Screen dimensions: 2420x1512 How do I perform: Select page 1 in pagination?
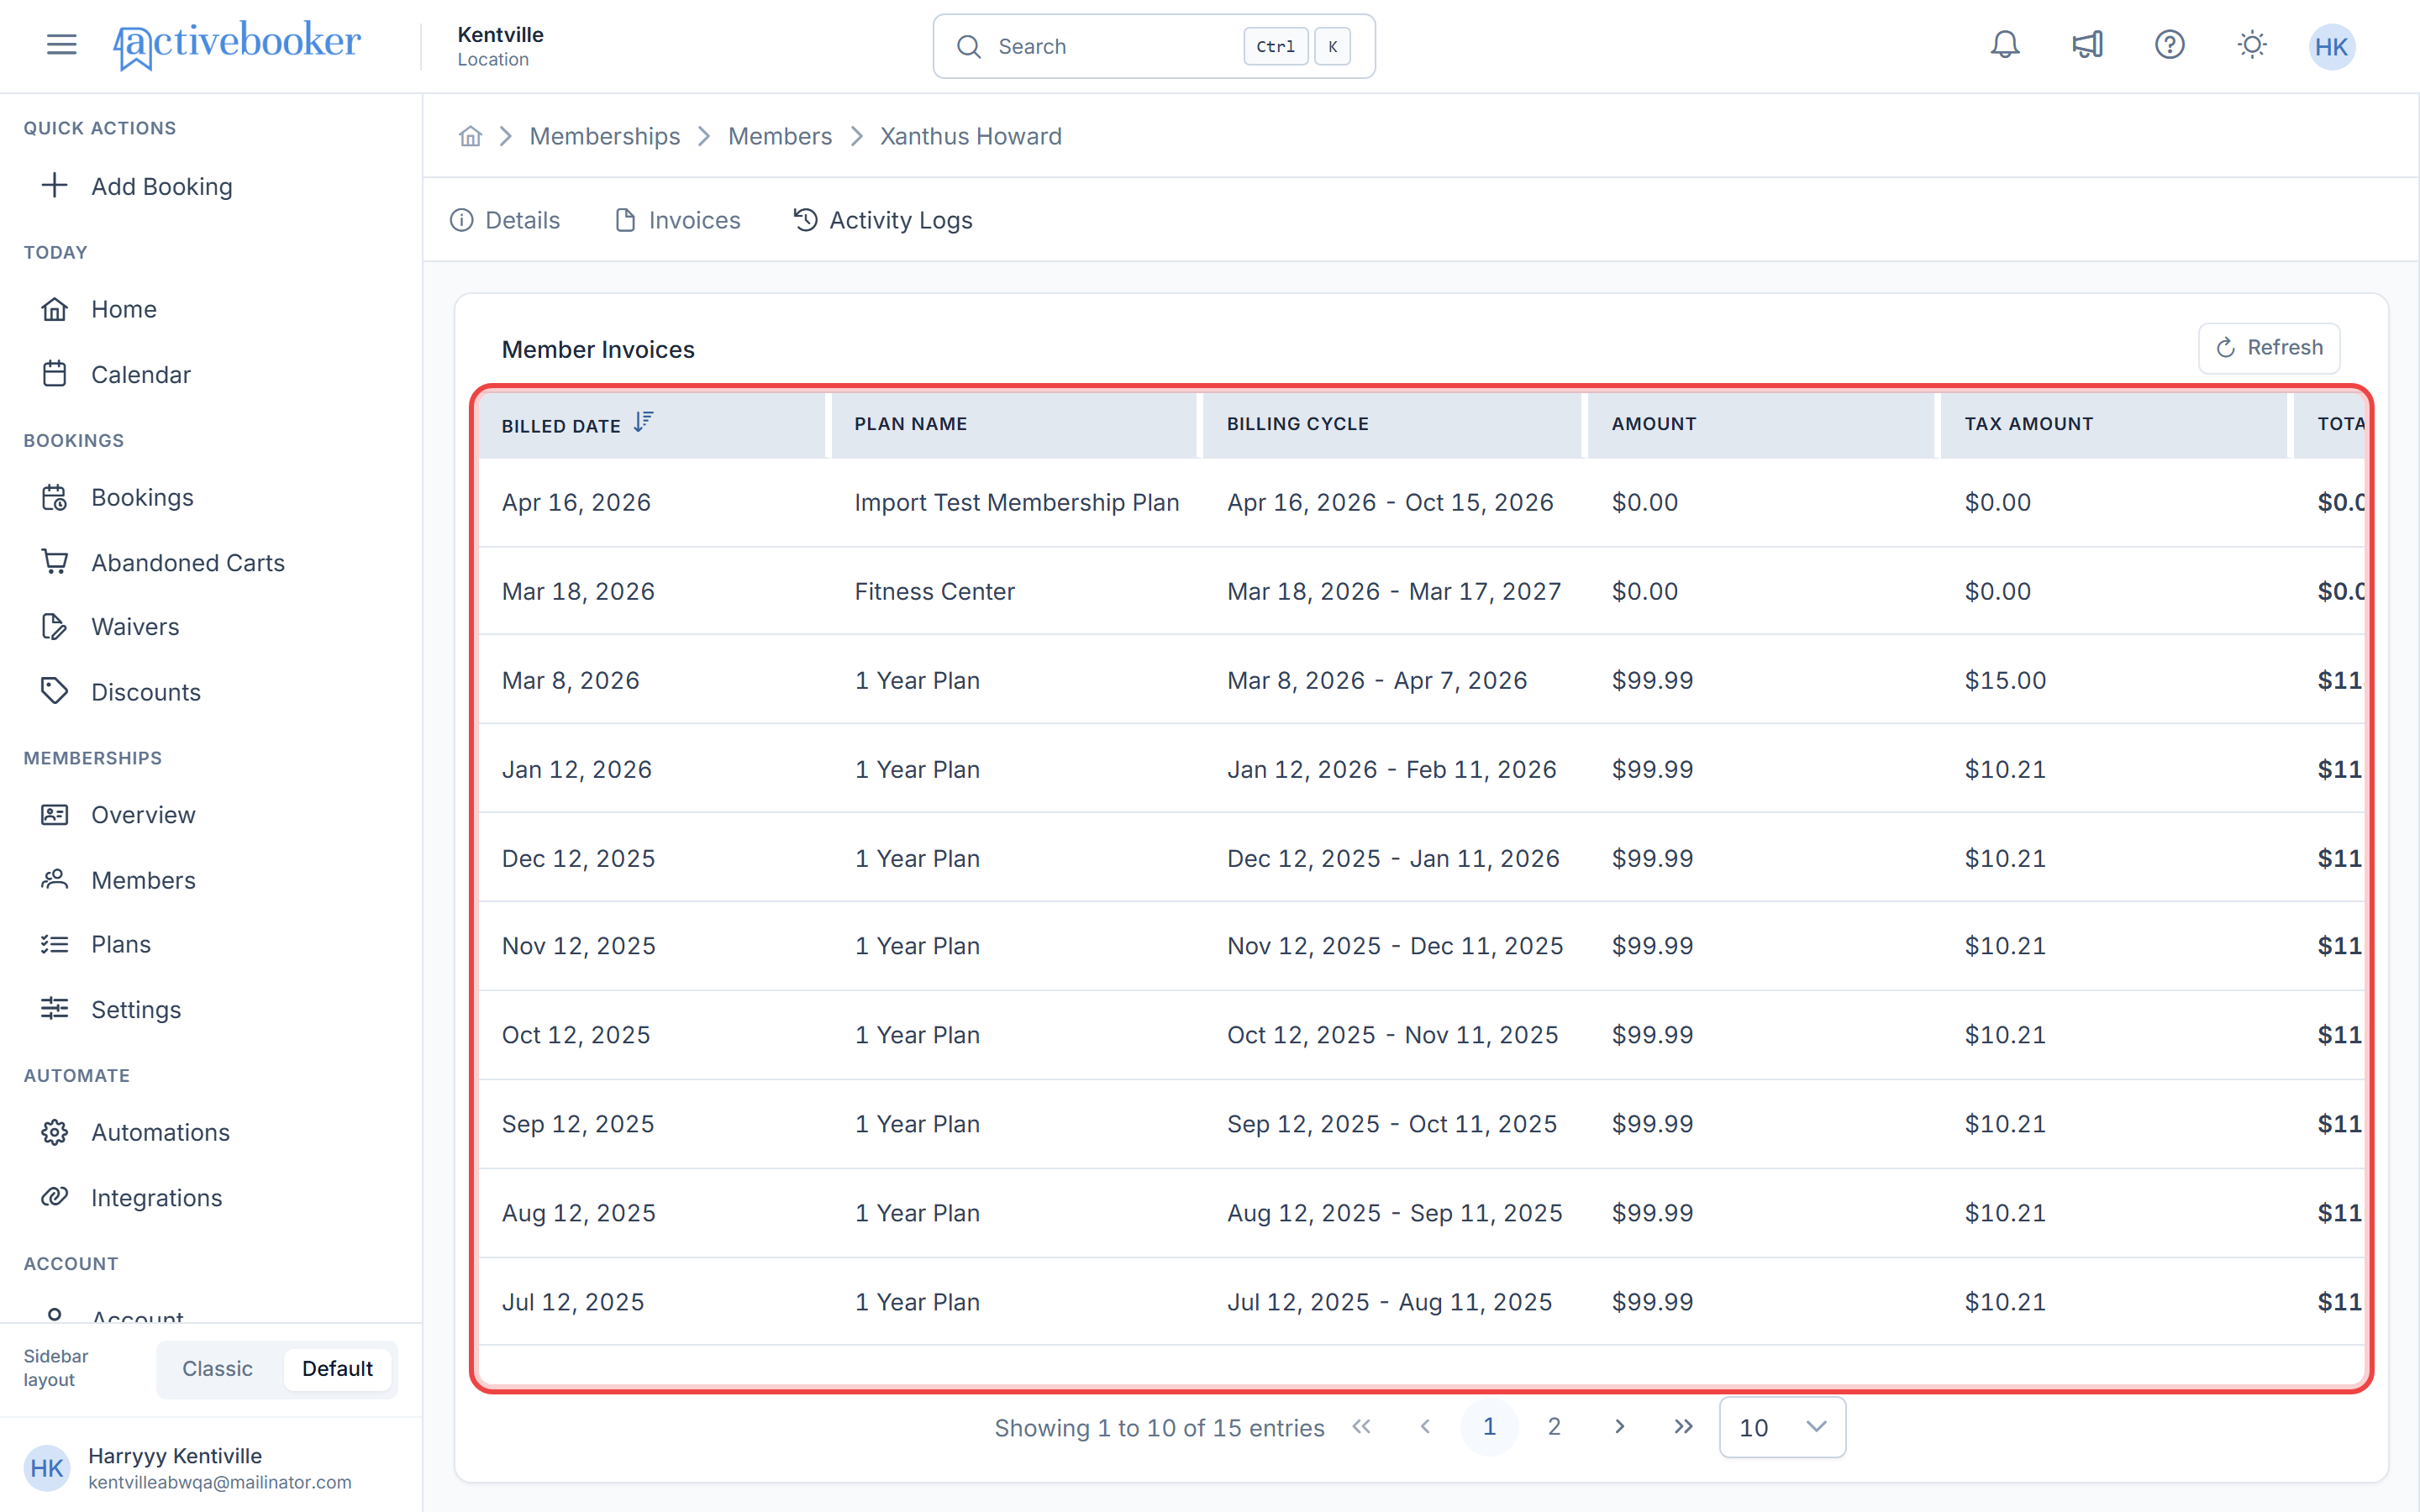point(1489,1427)
